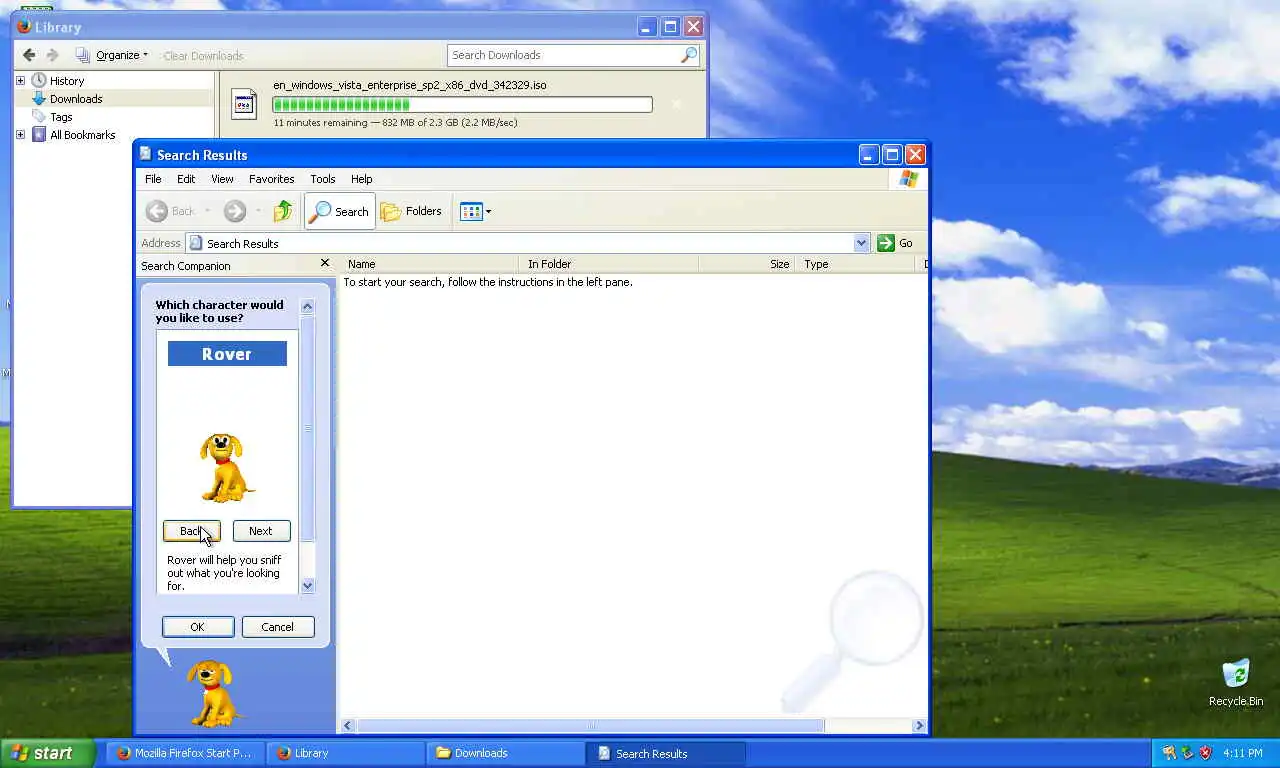Switch to Downloads folder in the taskbar

507,753
